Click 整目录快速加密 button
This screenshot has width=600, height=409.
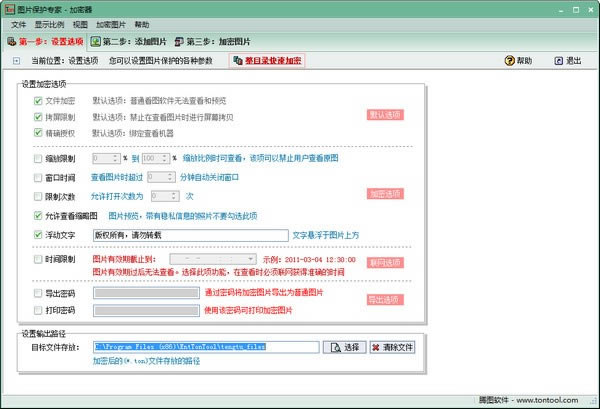[267, 60]
